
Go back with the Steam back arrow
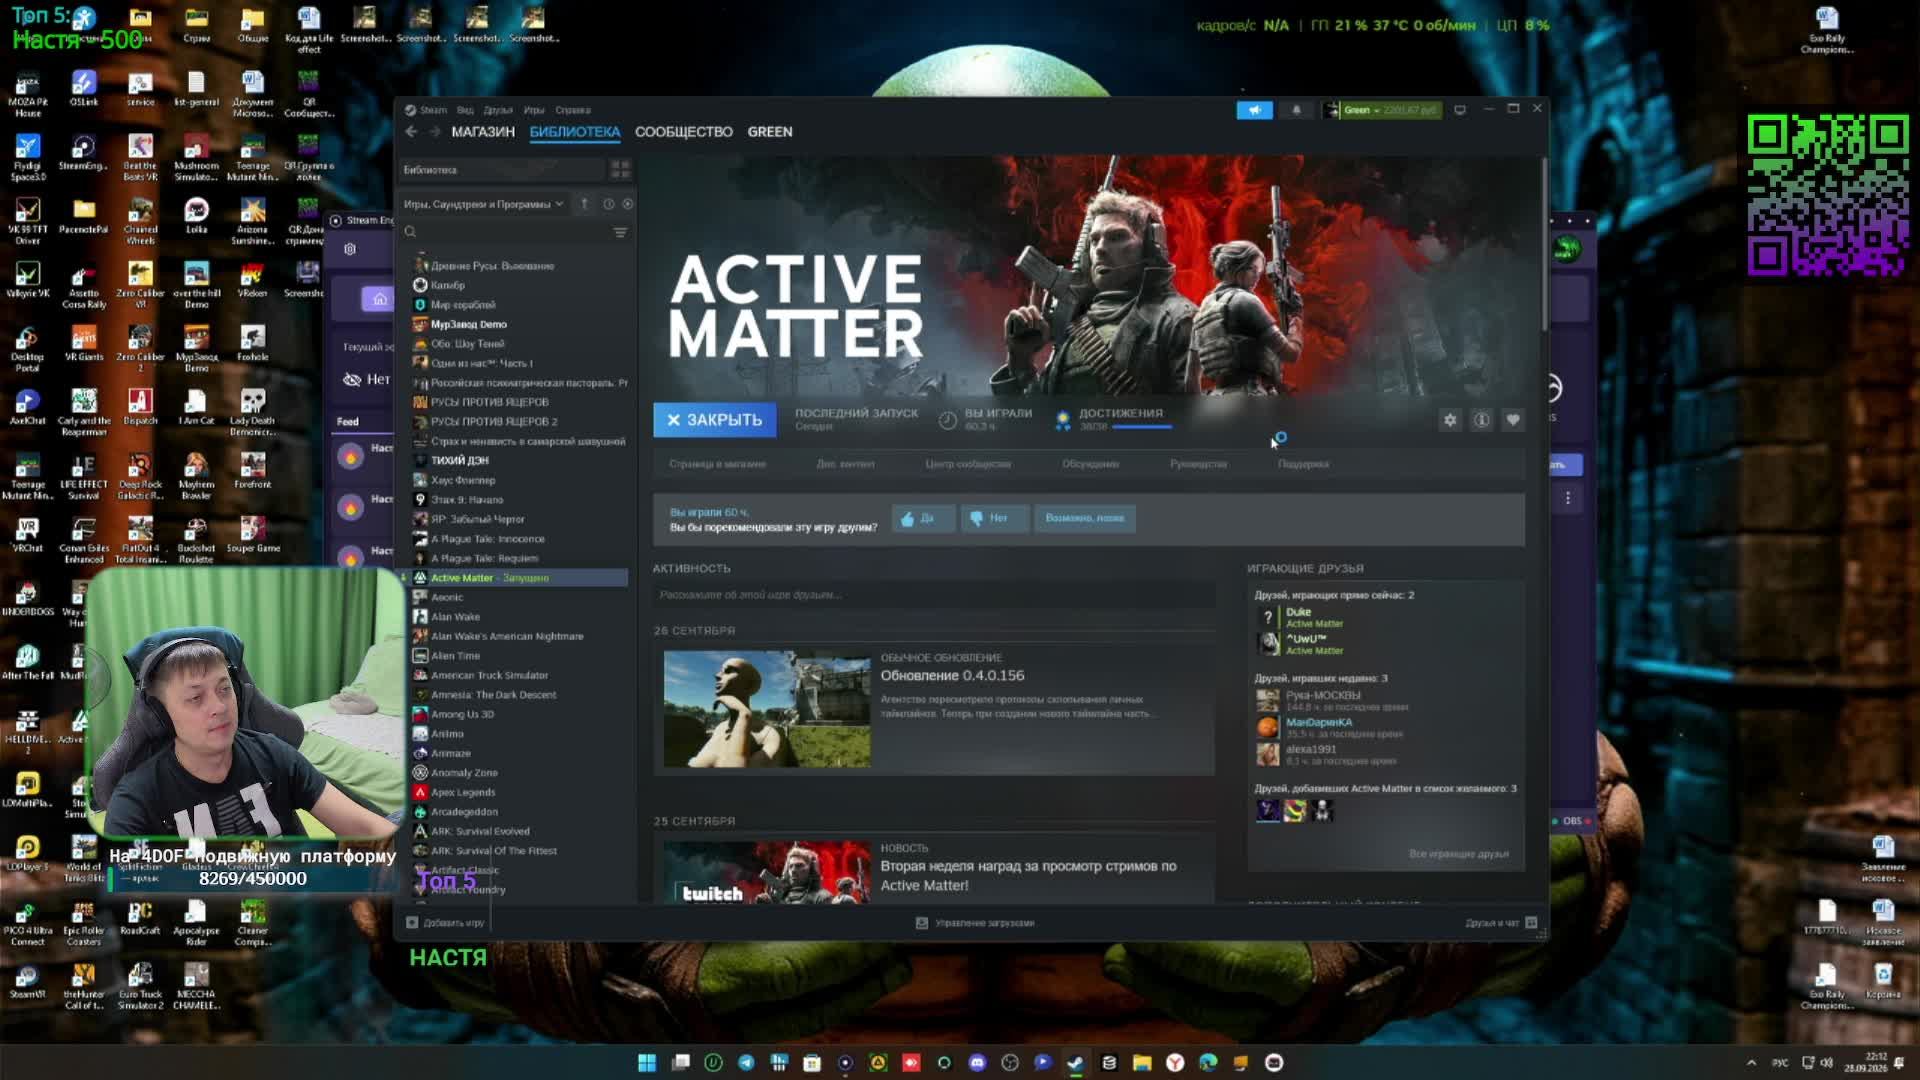411,132
